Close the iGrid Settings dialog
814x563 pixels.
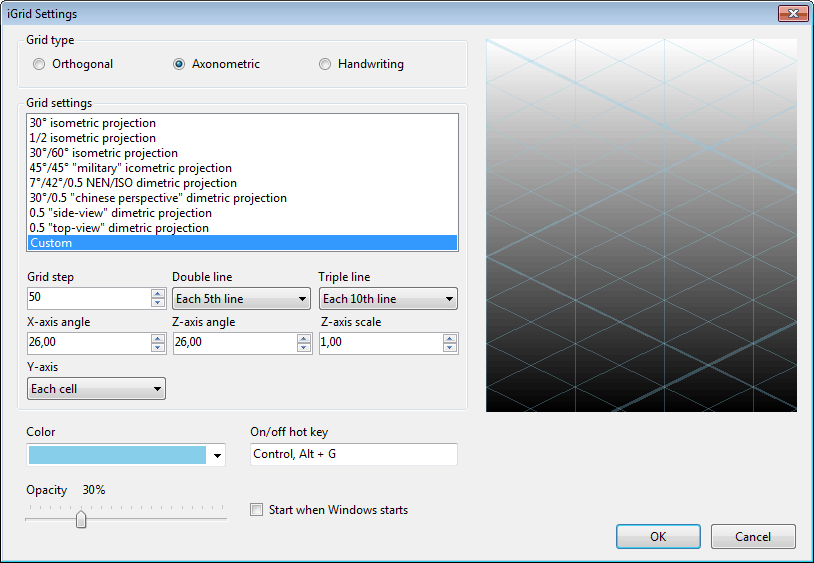[x=792, y=14]
